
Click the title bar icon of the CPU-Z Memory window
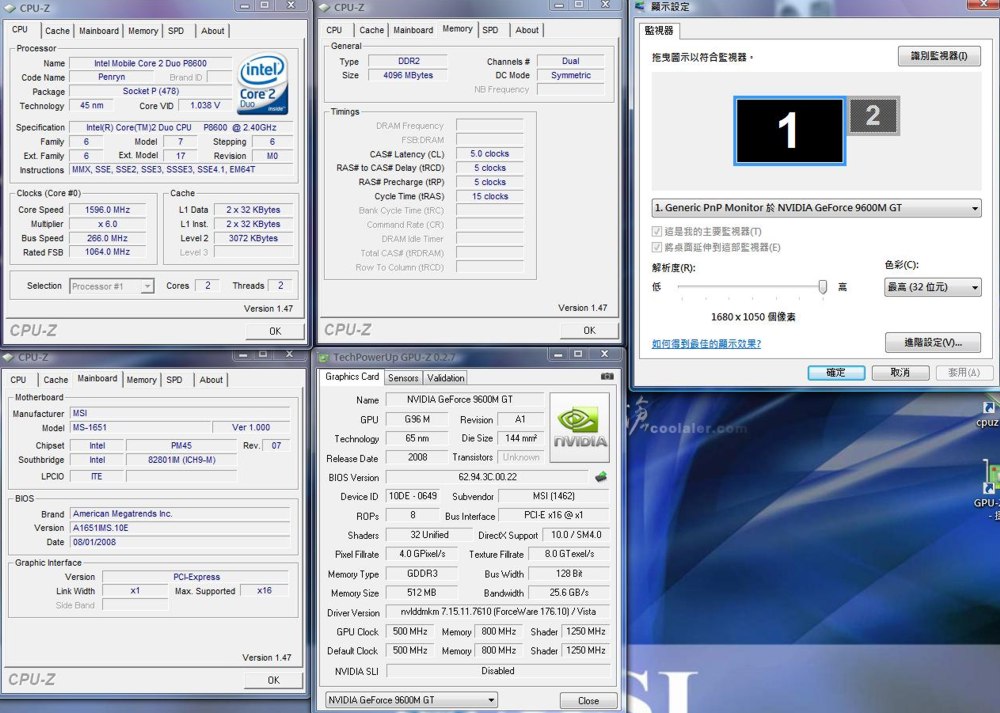coord(324,8)
